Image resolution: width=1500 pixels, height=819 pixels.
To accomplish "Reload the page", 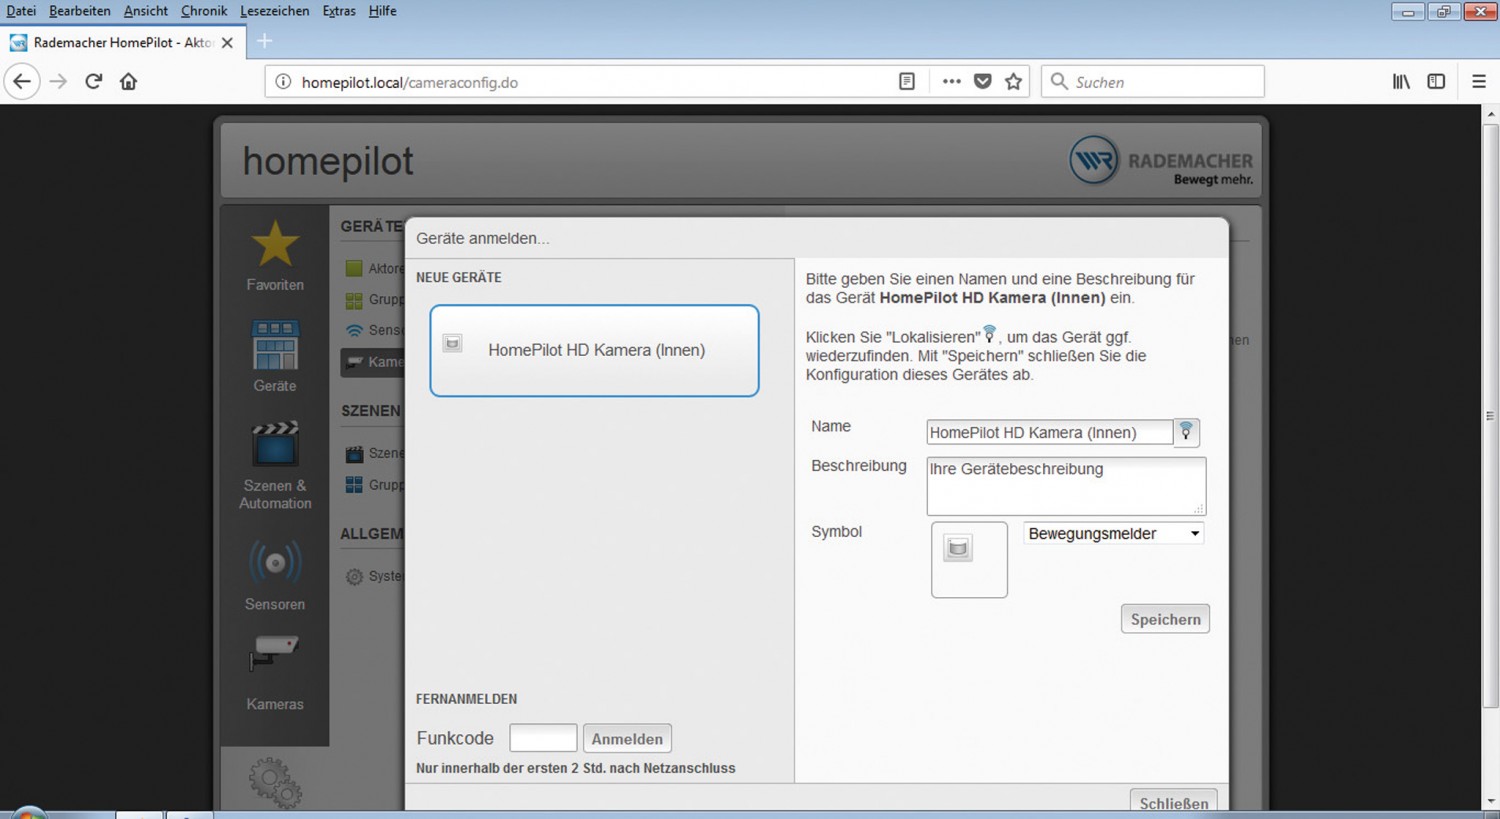I will click(94, 82).
